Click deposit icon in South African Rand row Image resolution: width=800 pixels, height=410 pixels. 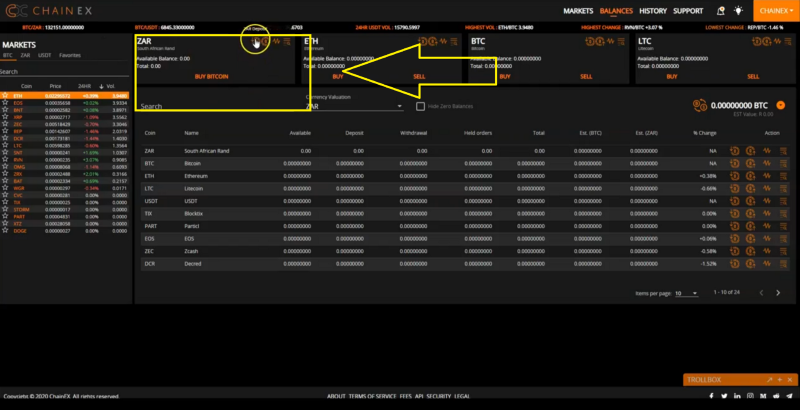(735, 151)
